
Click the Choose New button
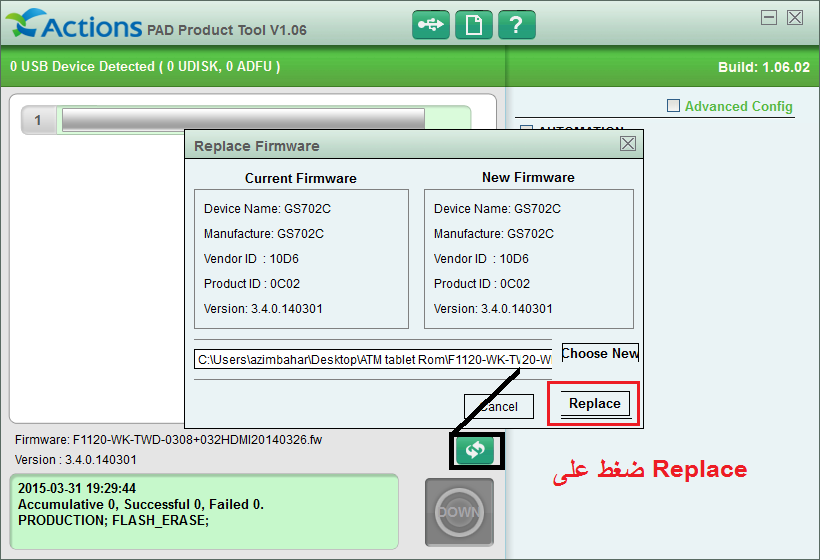tap(600, 353)
